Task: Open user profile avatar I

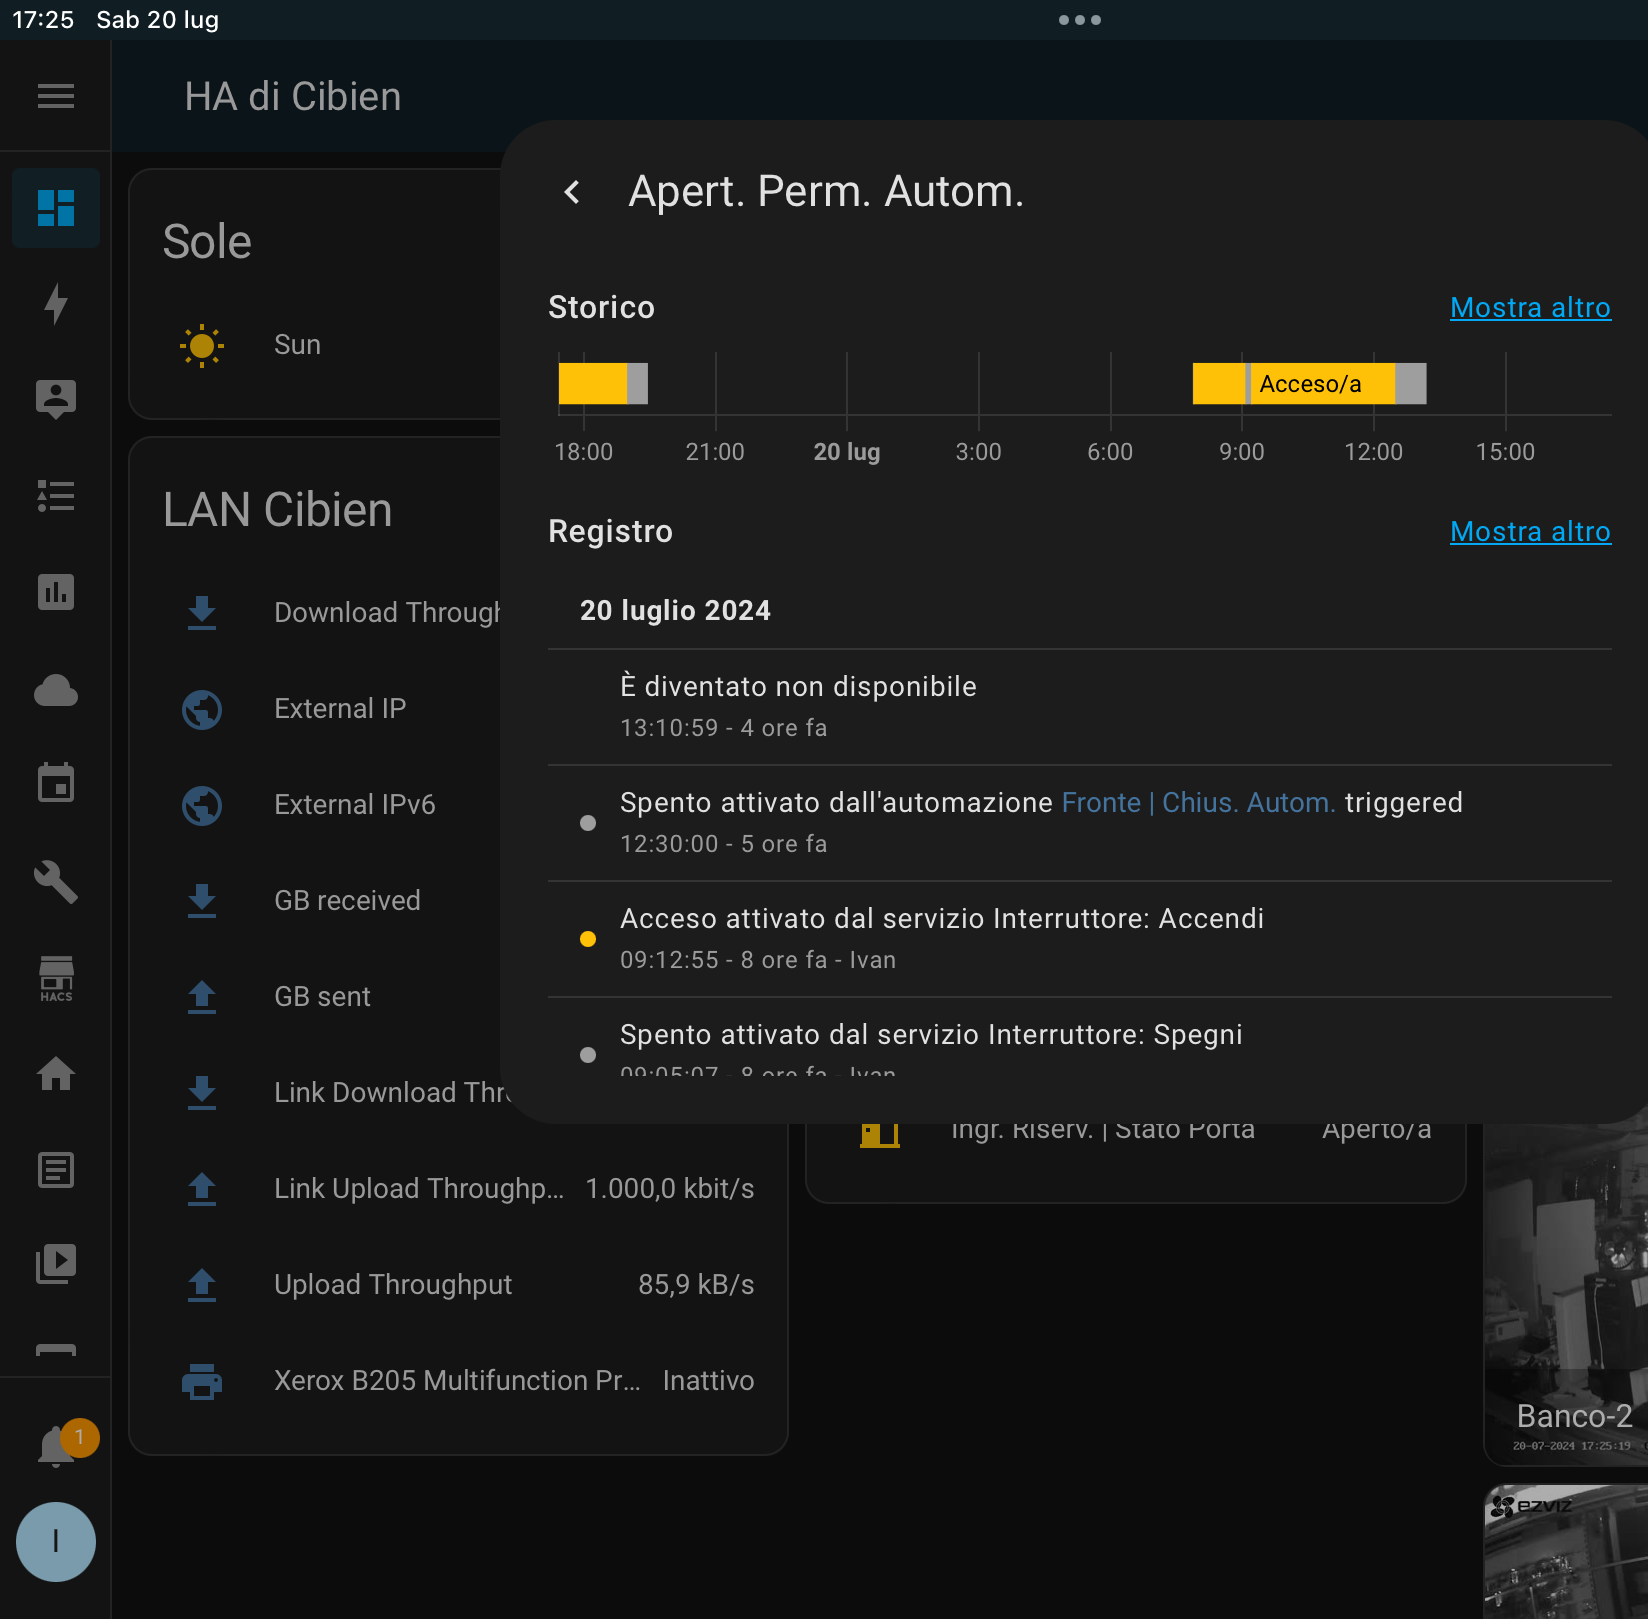Action: 56,1542
